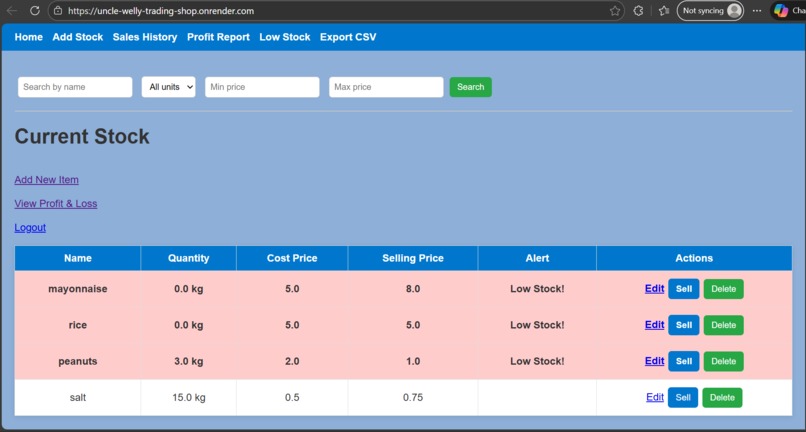Click the 15.0 kg quantity cell
806x432 pixels.
pos(189,398)
